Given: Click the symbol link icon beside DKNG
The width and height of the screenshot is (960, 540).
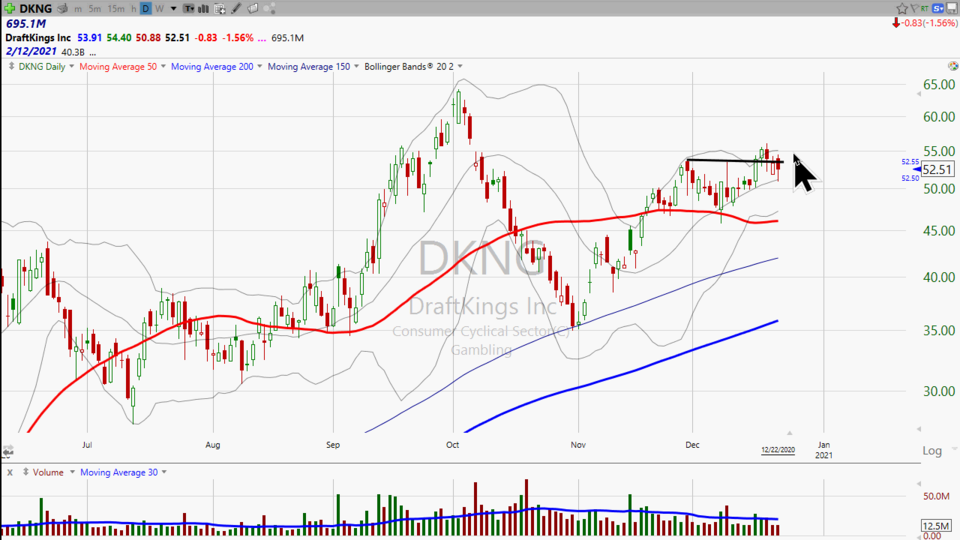Looking at the screenshot, I should click(x=62, y=9).
